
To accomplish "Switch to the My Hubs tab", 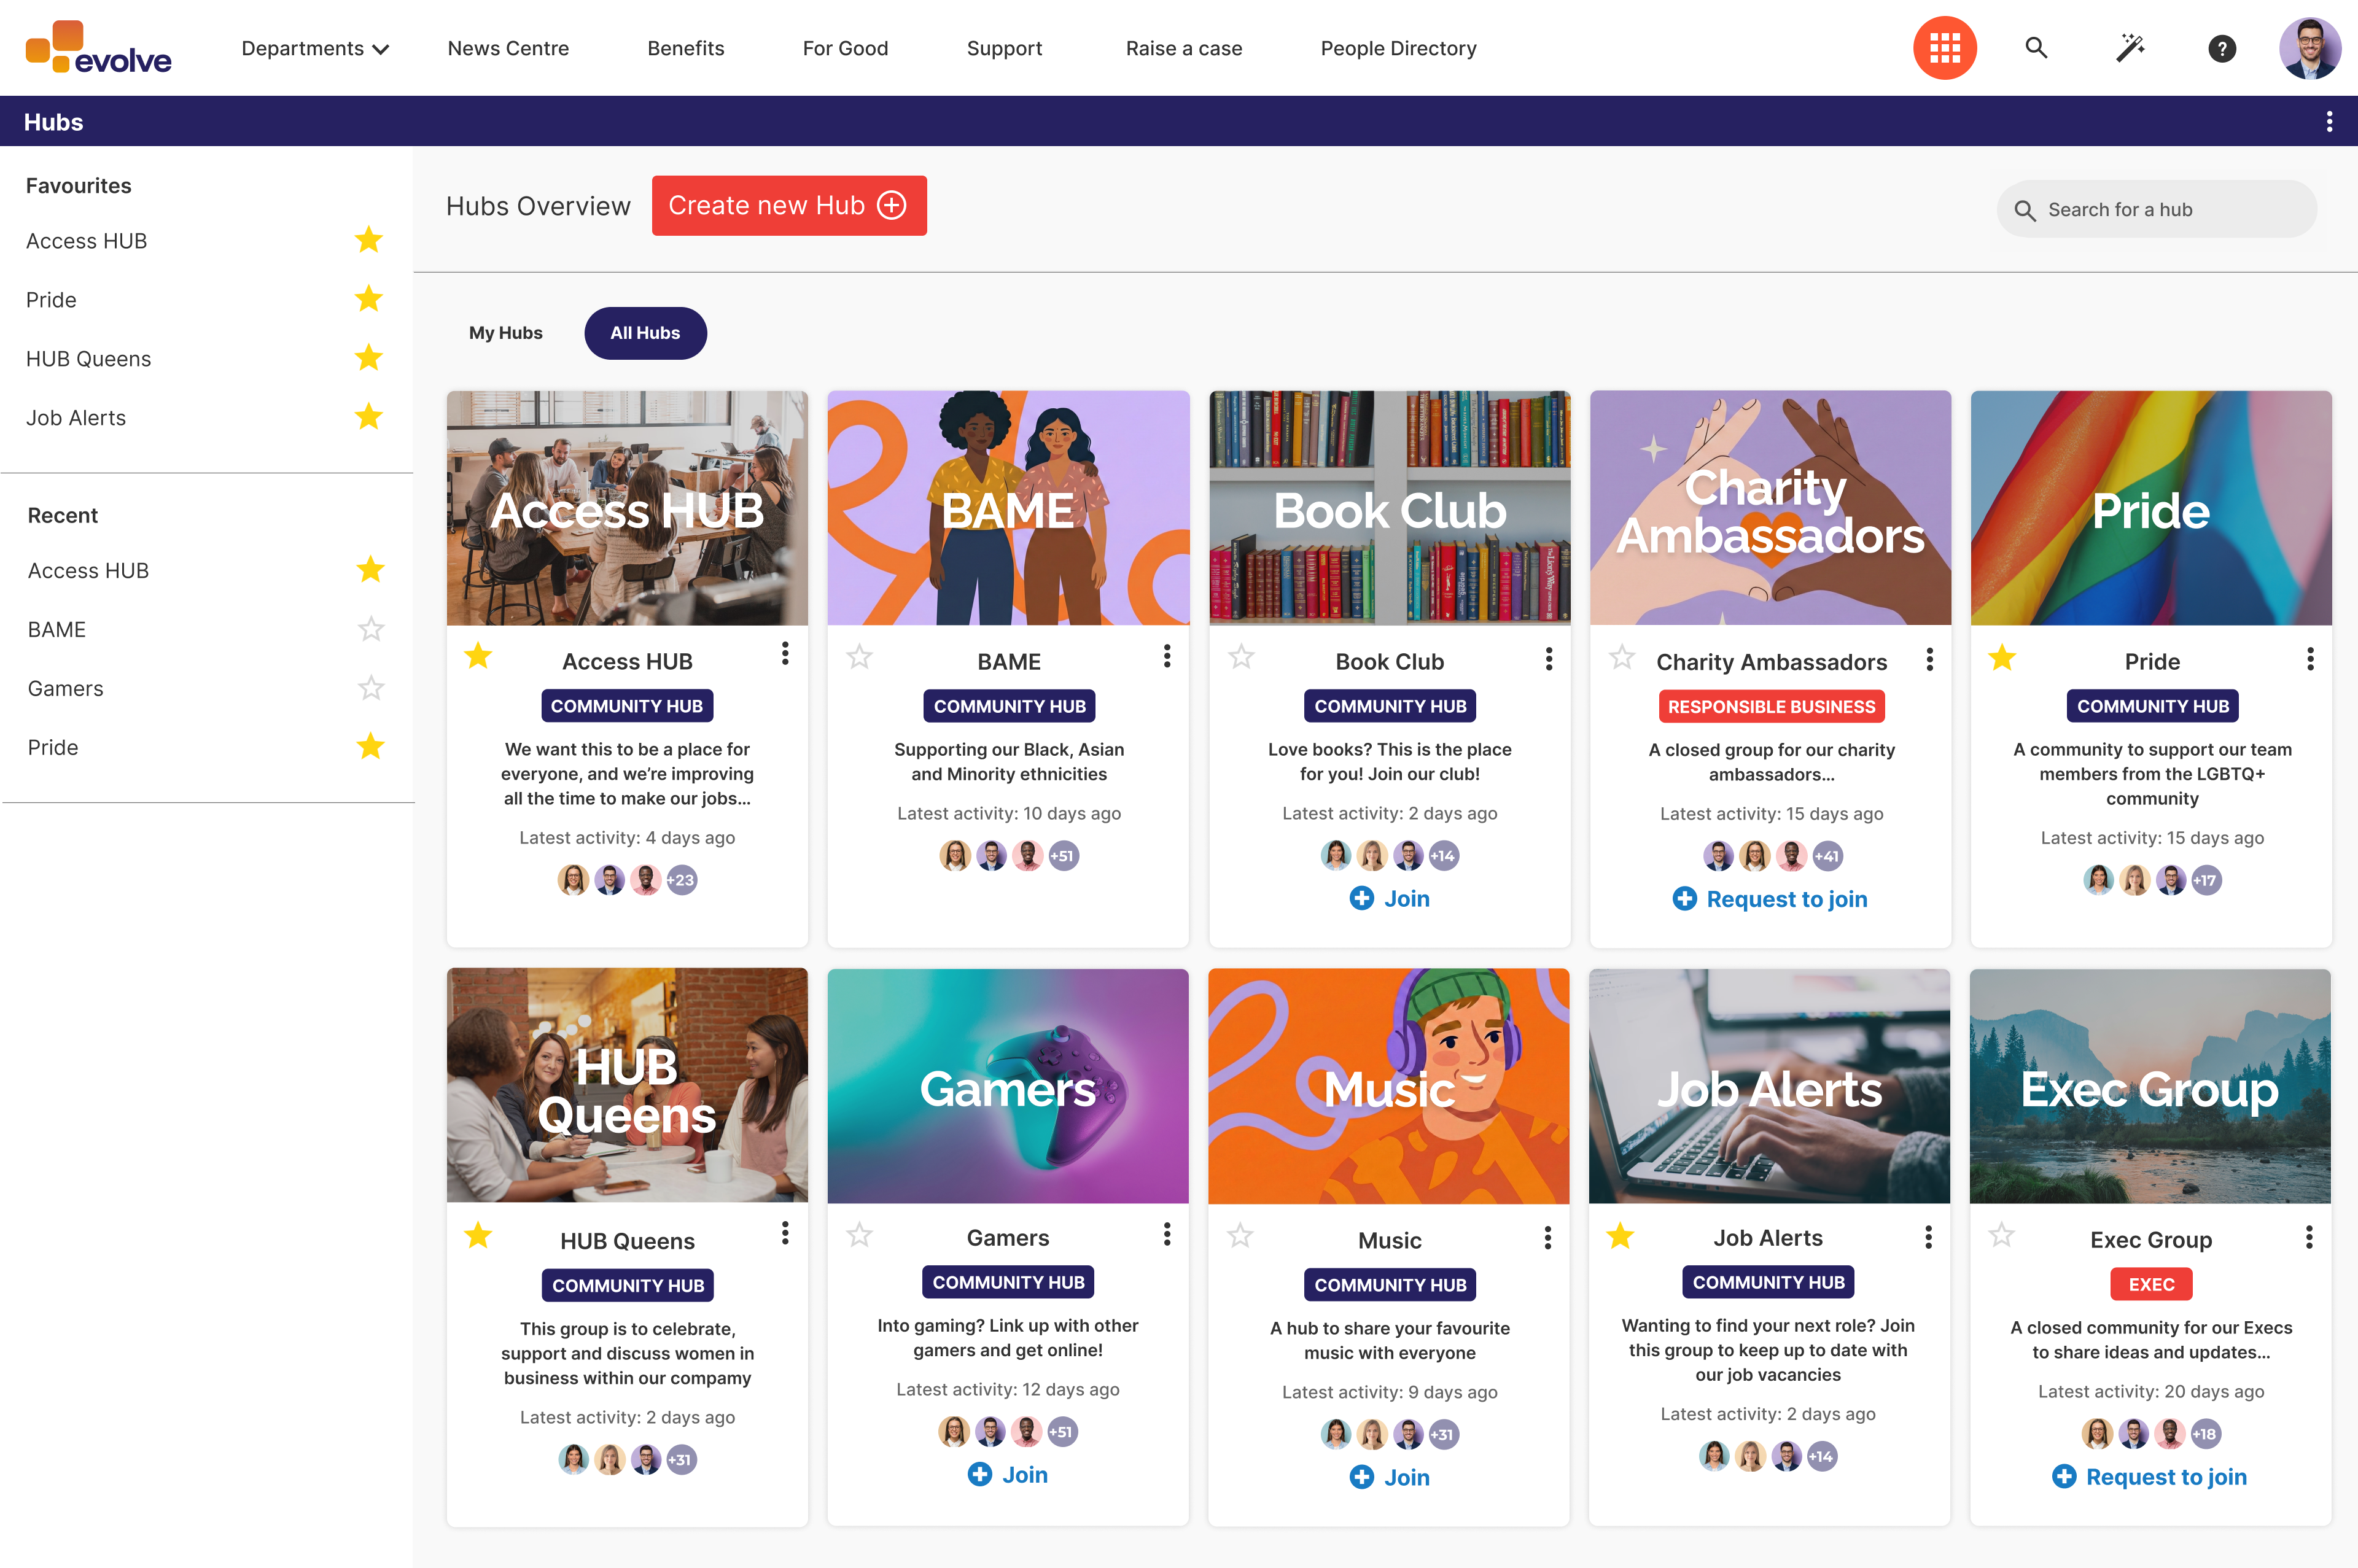I will [x=506, y=333].
